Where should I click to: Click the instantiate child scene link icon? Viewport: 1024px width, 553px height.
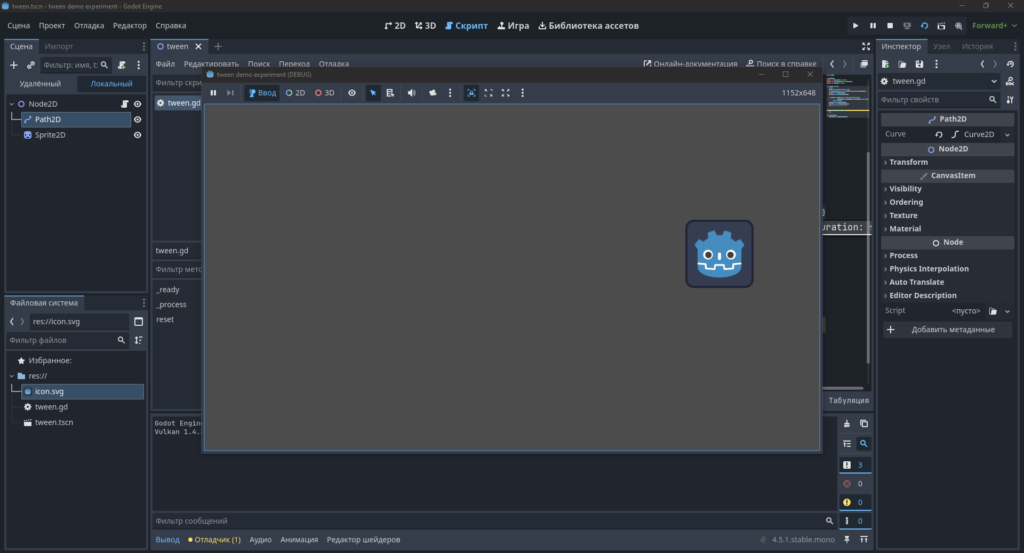(x=31, y=65)
